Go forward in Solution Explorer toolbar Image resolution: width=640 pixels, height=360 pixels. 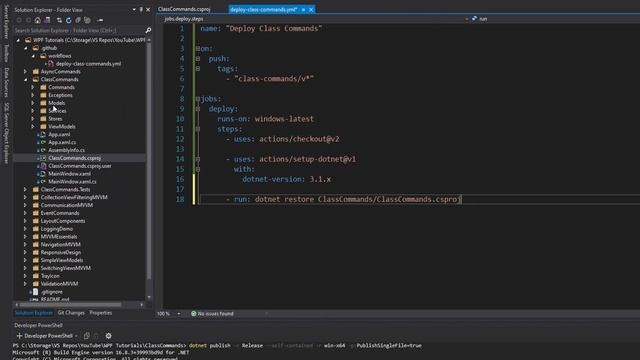click(28, 20)
